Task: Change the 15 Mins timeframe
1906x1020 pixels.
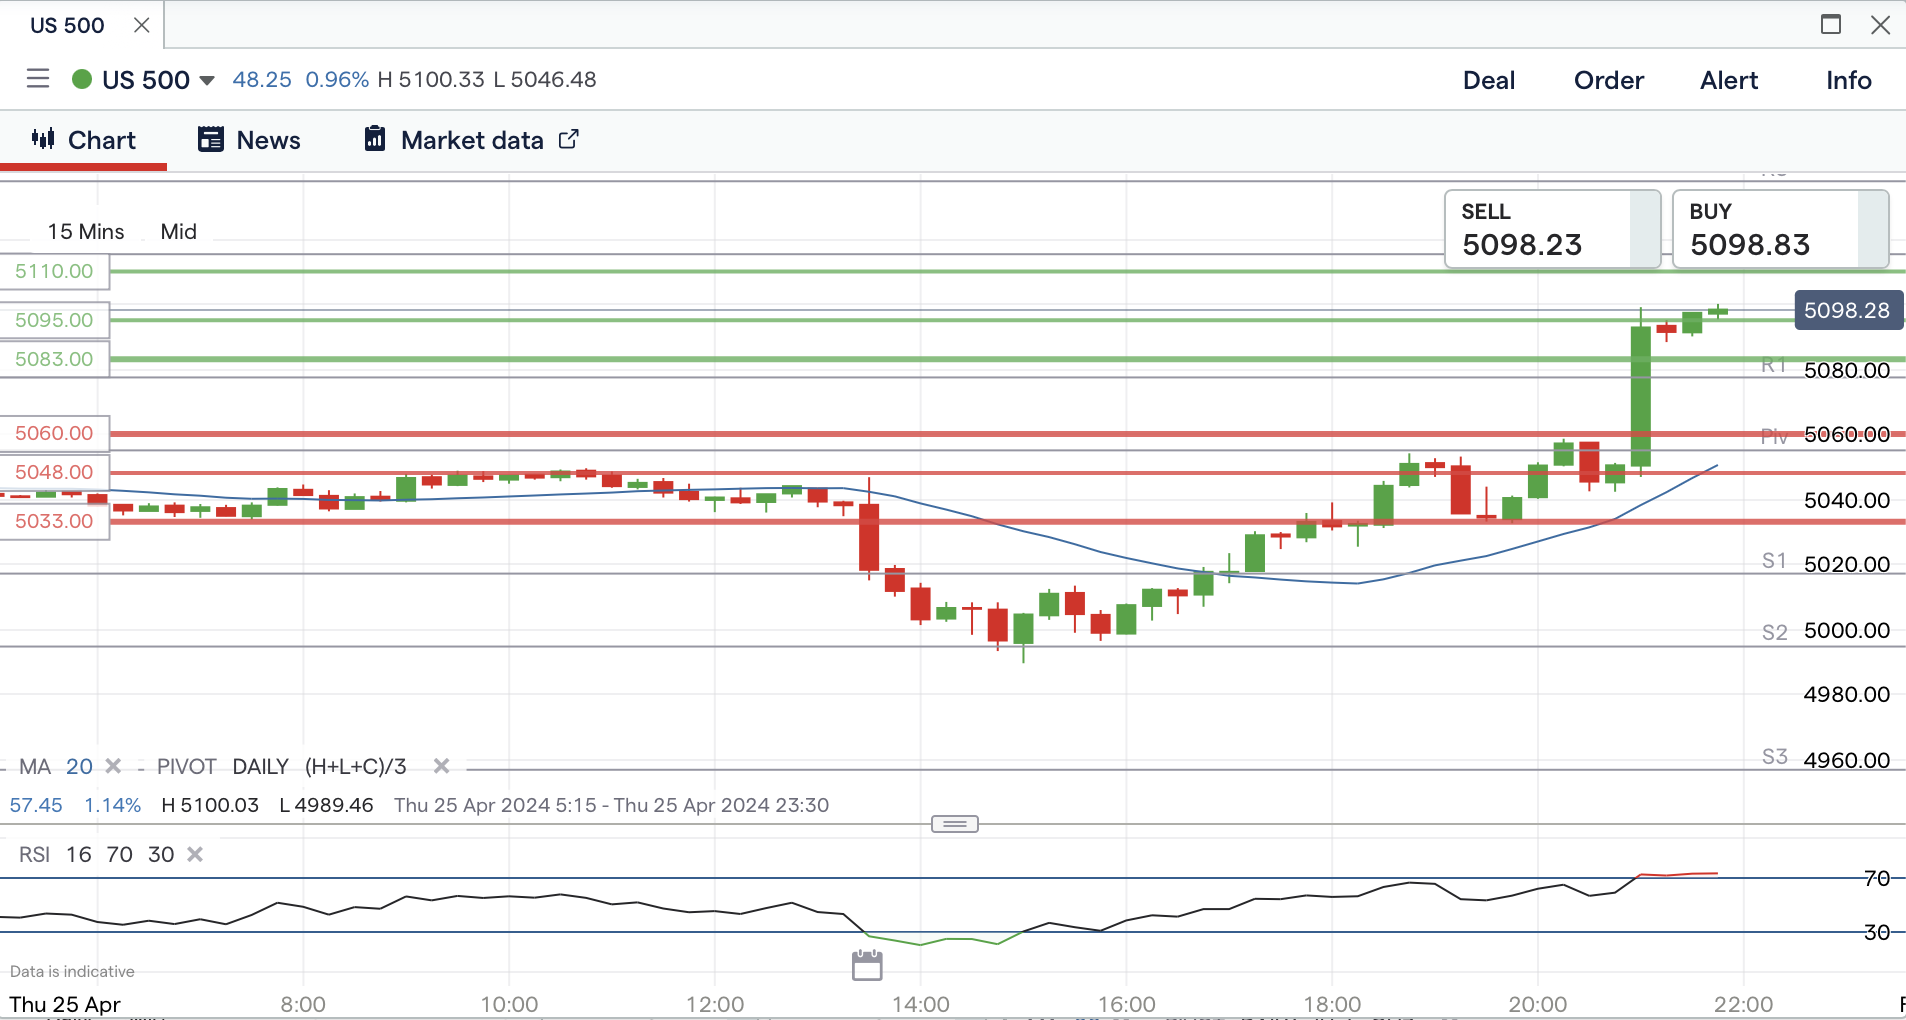Action: pos(86,232)
